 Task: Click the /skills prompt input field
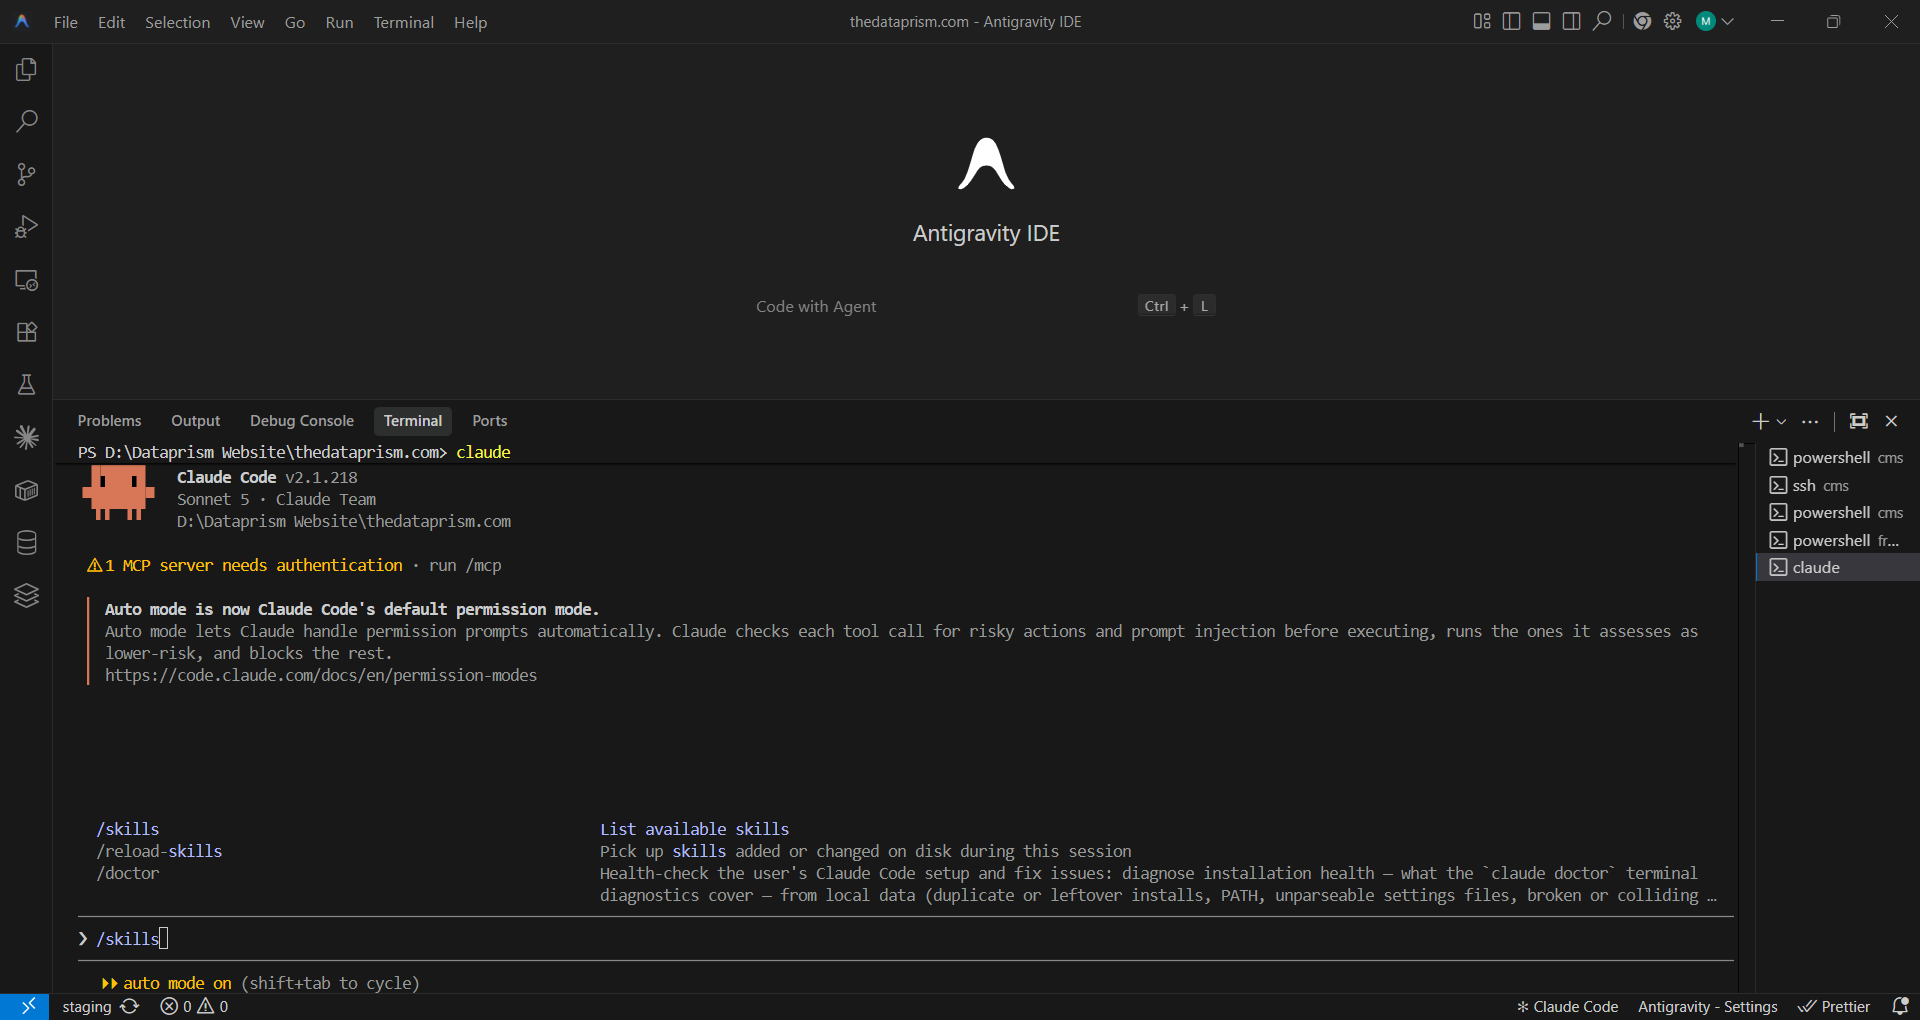click(x=905, y=938)
